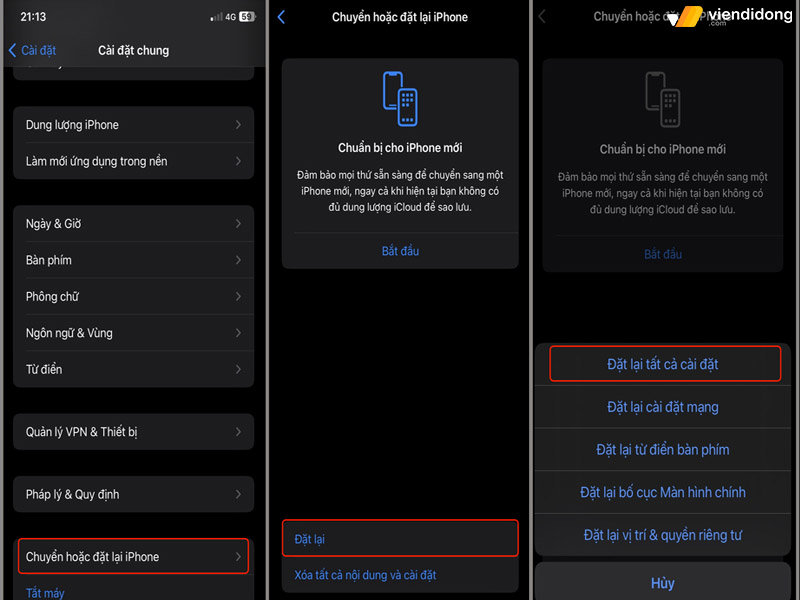Tap chevron on Quản lý VPN row
The width and height of the screenshot is (800, 600).
[238, 432]
